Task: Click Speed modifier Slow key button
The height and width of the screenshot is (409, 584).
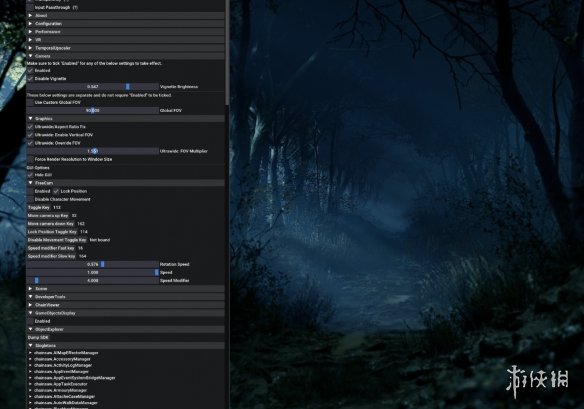Action: [51, 256]
